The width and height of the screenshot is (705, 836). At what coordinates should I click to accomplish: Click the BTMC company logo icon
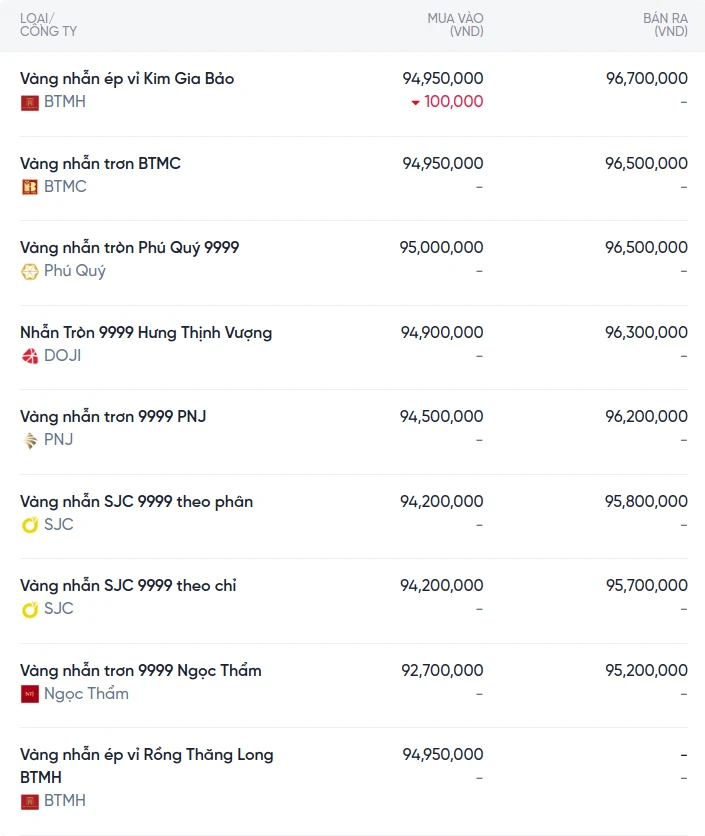point(30,187)
